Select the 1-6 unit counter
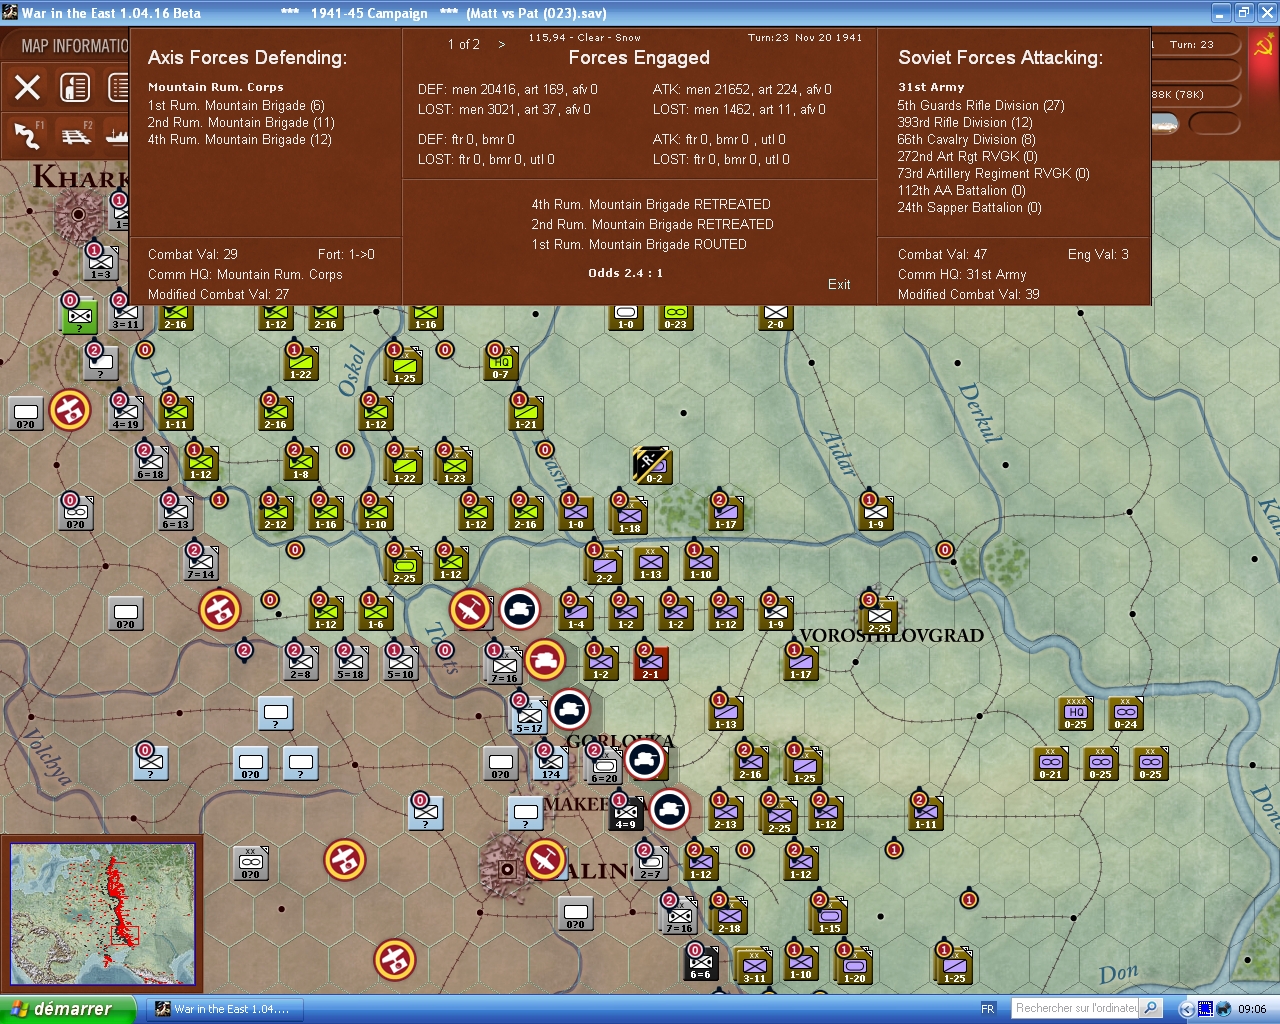Image resolution: width=1280 pixels, height=1024 pixels. 376,613
